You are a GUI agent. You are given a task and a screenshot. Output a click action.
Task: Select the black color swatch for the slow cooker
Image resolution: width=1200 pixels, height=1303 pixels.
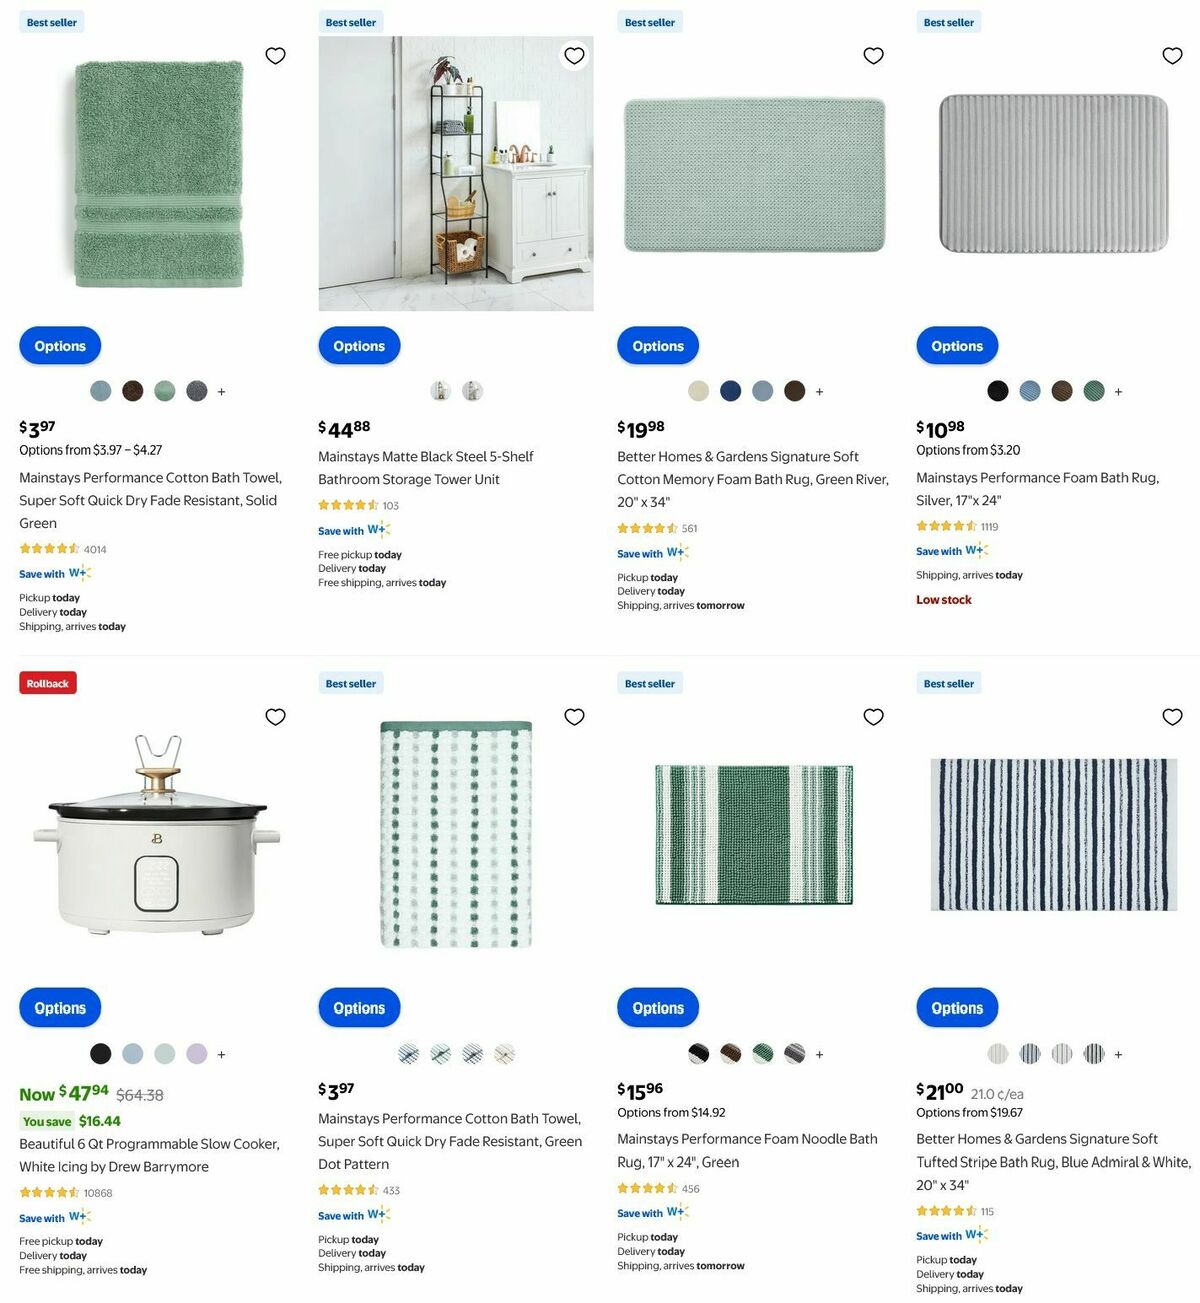point(100,1053)
